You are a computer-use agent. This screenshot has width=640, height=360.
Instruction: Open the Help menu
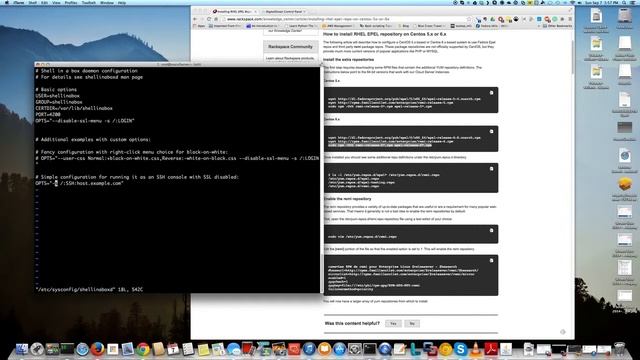122,2
